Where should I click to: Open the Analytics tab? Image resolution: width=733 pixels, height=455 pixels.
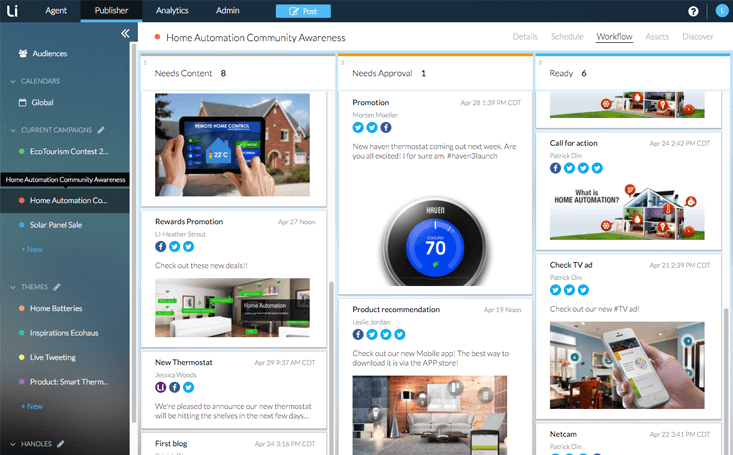click(172, 10)
